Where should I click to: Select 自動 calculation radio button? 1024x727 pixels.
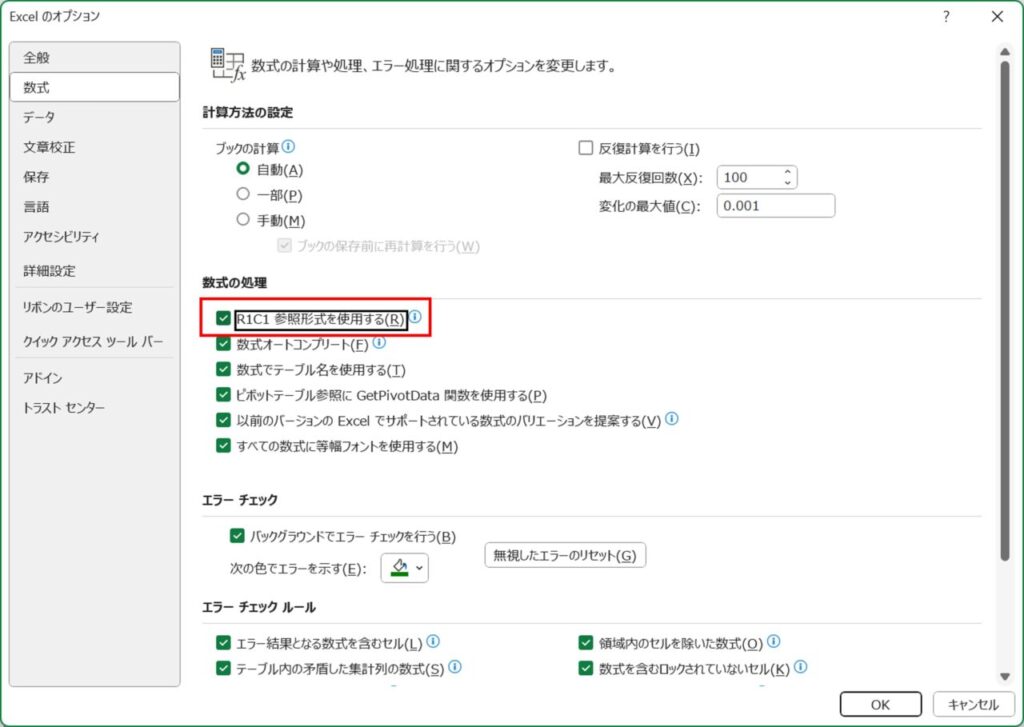pyautogui.click(x=243, y=169)
